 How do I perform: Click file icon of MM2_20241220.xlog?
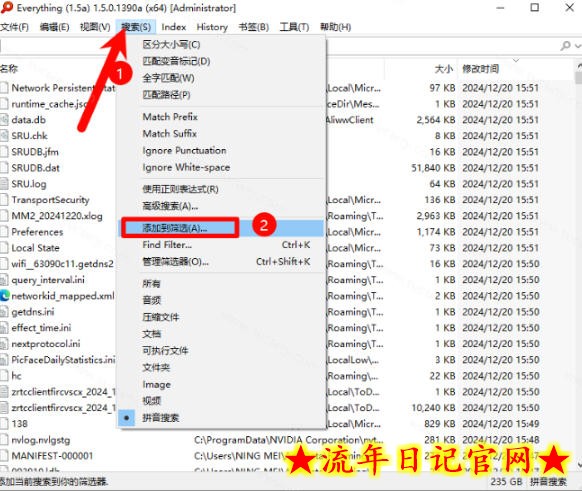click(x=4, y=216)
